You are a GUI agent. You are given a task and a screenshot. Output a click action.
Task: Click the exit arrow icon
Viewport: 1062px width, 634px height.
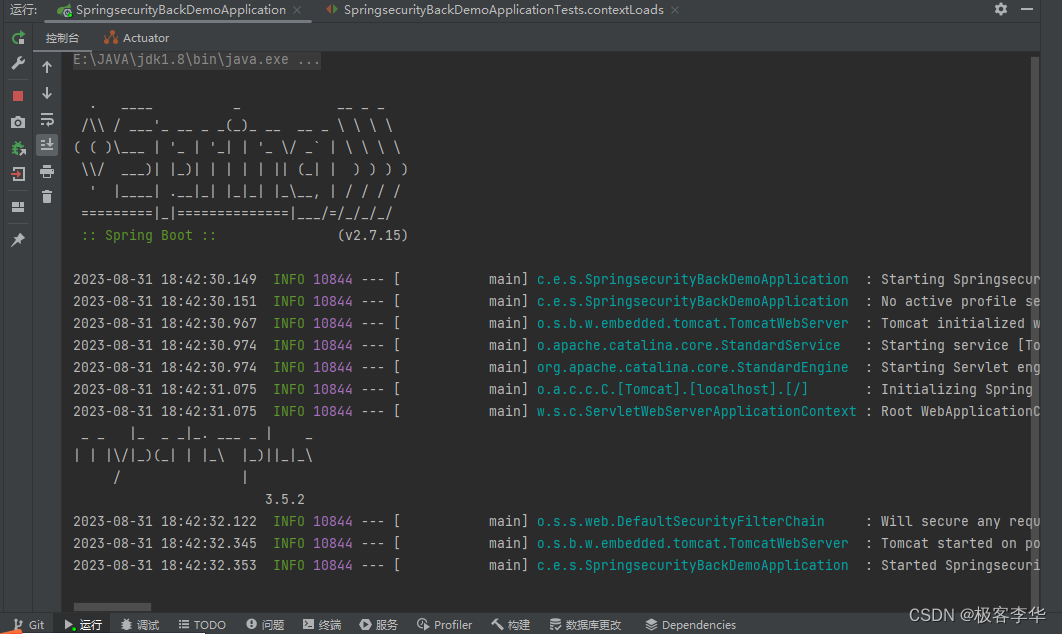tap(18, 174)
